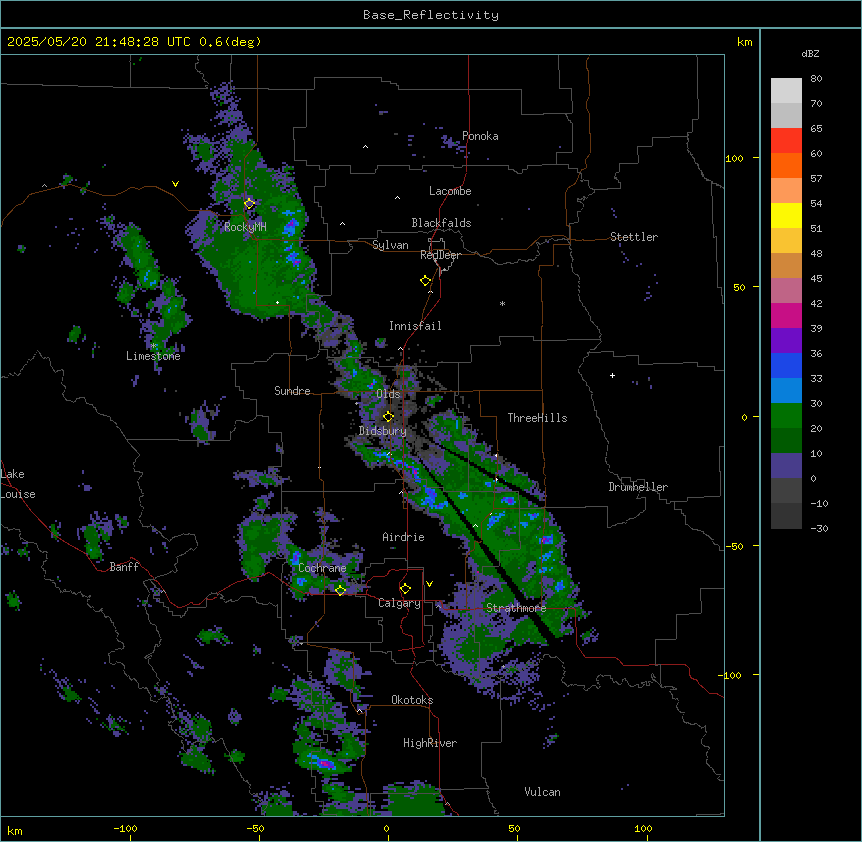The image size is (862, 842).
Task: Click the white asterisk marker east of Innisfail
Action: click(x=502, y=303)
